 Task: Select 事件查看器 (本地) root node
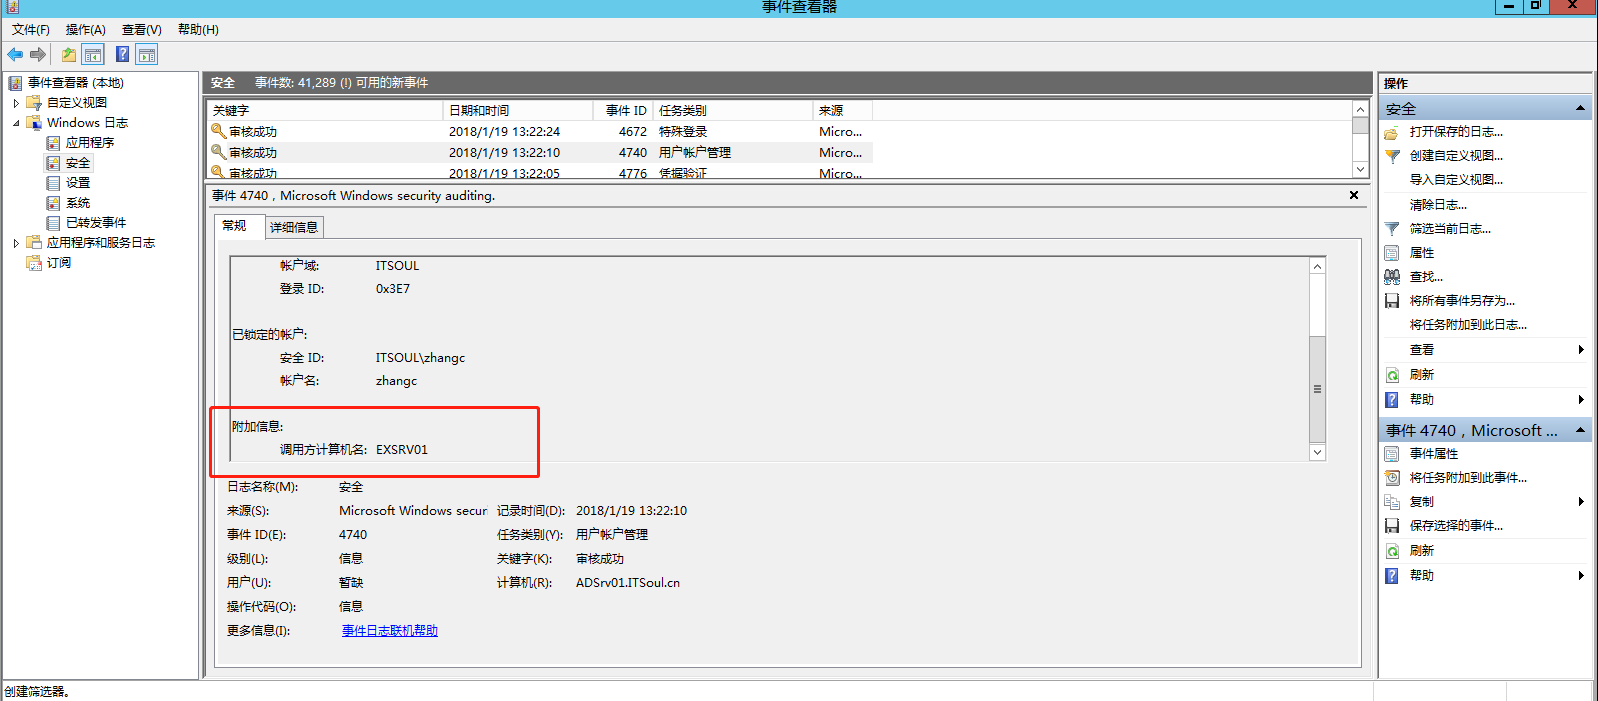(x=76, y=83)
